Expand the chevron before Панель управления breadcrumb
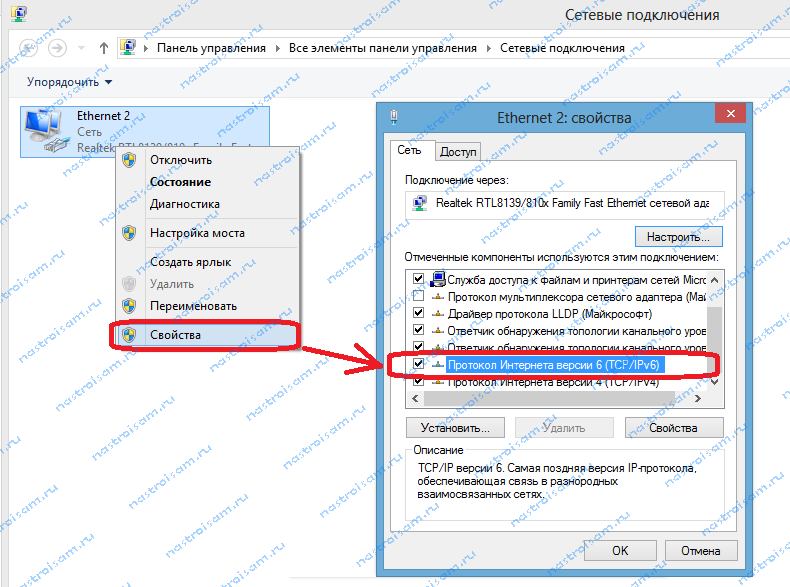The image size is (790, 587). coord(146,48)
